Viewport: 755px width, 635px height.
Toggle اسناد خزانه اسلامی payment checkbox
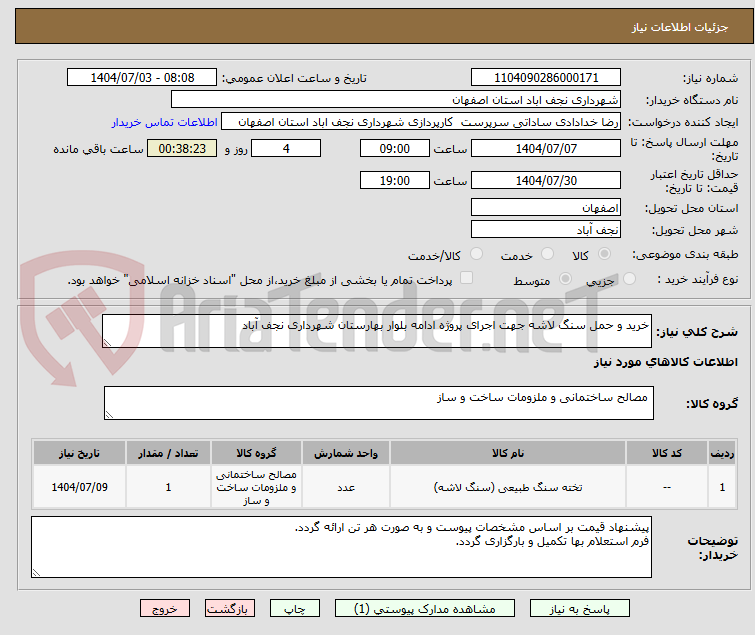(x=466, y=278)
